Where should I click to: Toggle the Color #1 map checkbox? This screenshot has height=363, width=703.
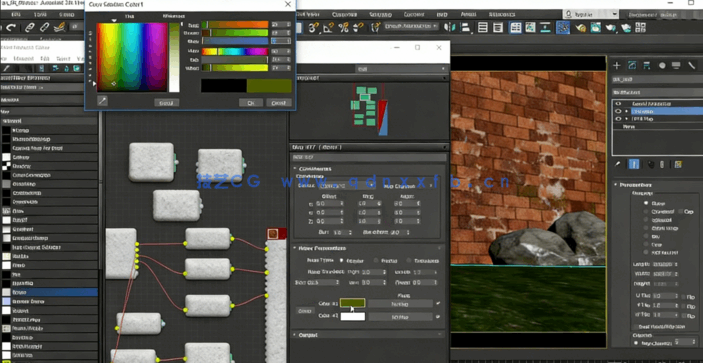438,303
